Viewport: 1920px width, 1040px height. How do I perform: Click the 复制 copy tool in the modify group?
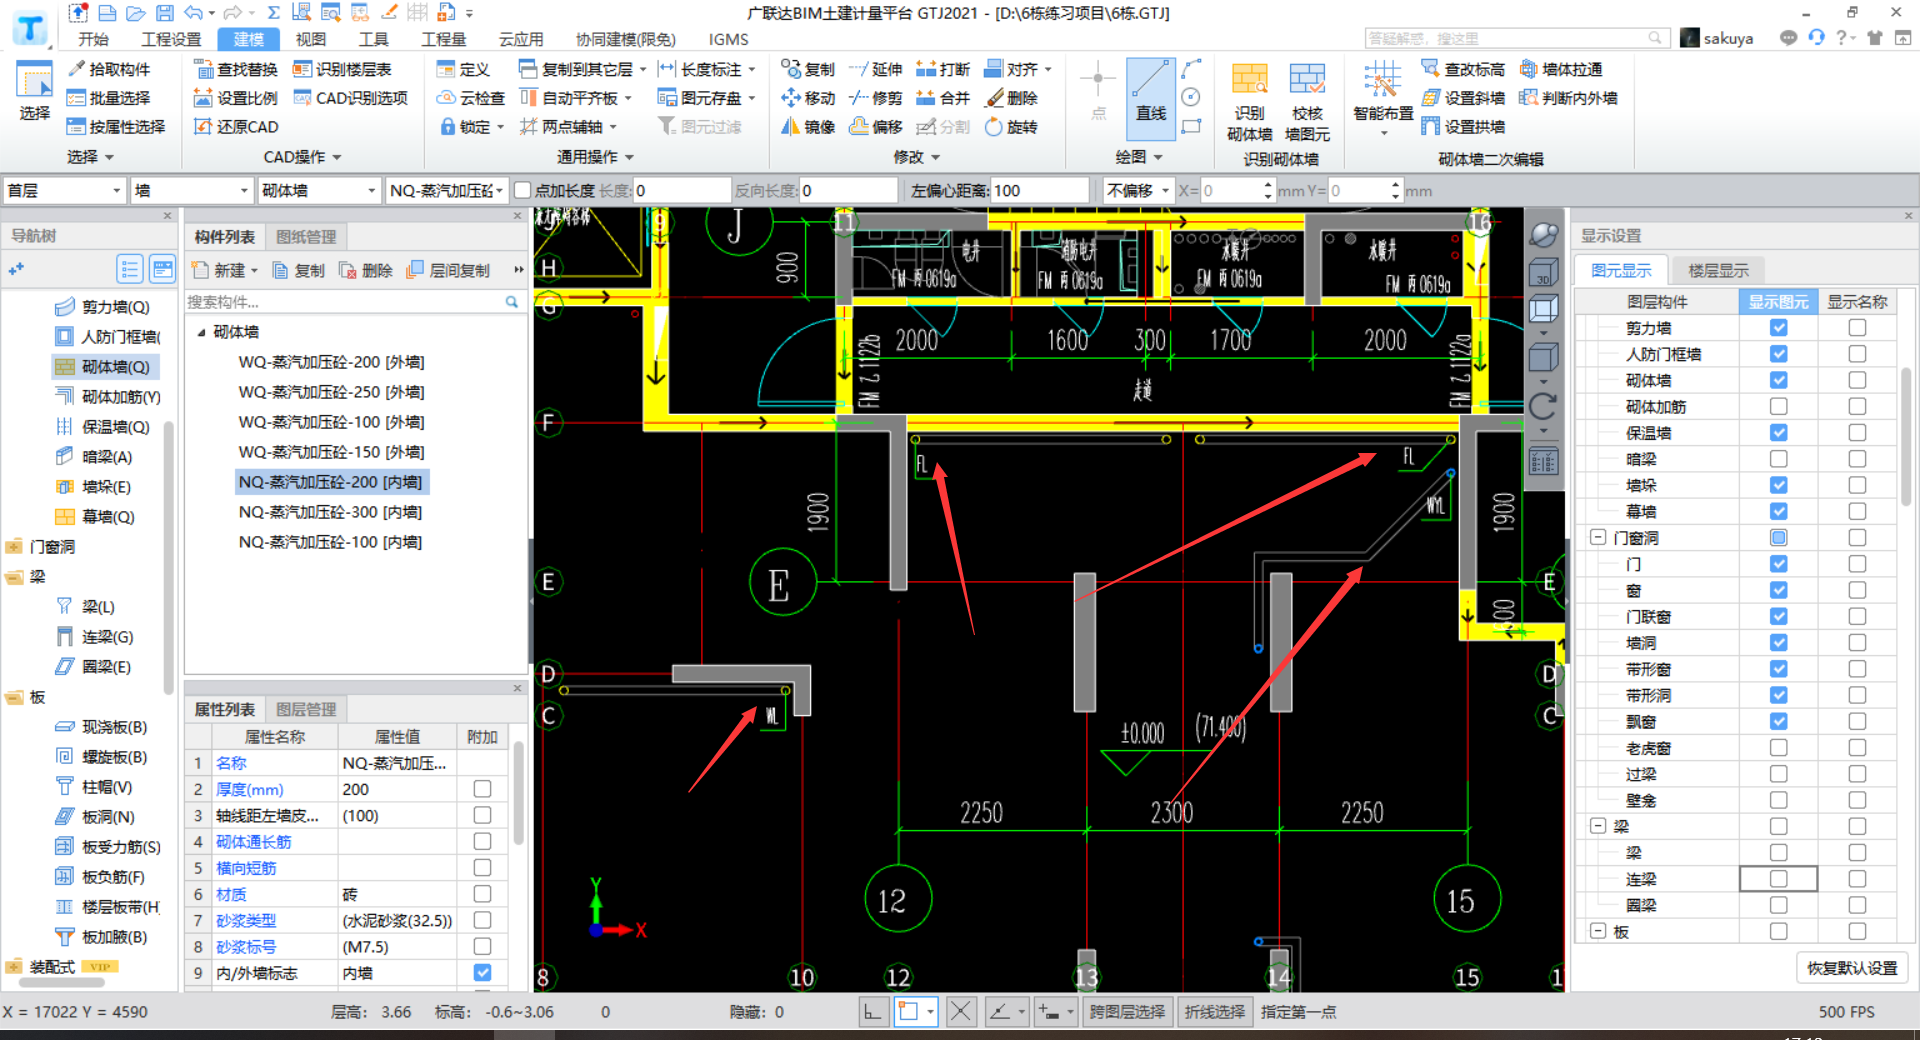[x=808, y=69]
